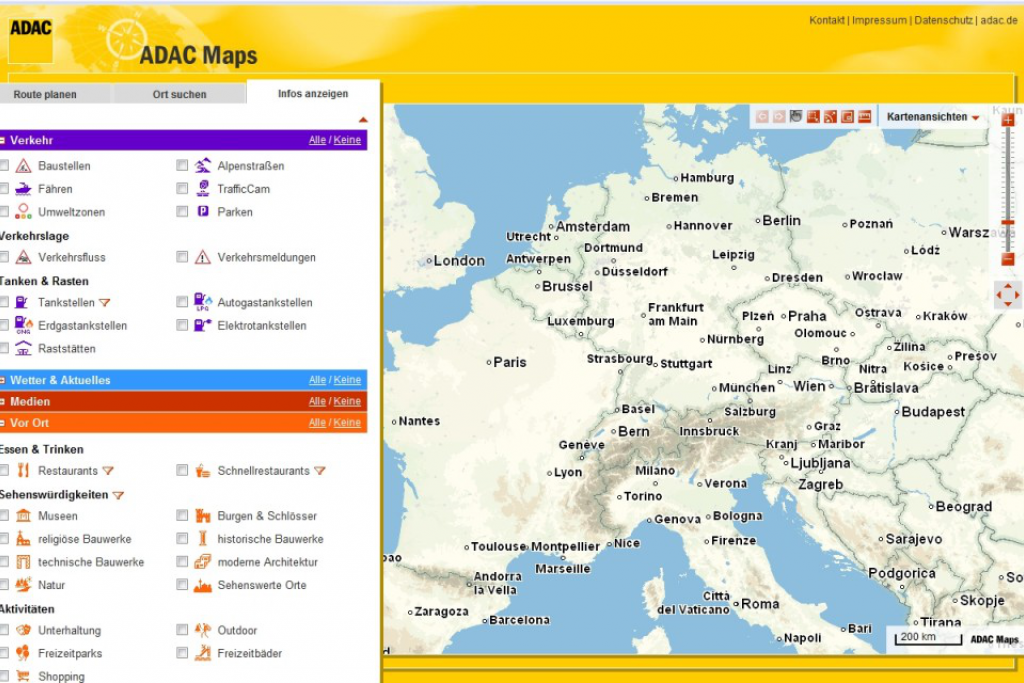1024x683 pixels.
Task: Open the Kartenansichten dropdown
Action: 932,117
